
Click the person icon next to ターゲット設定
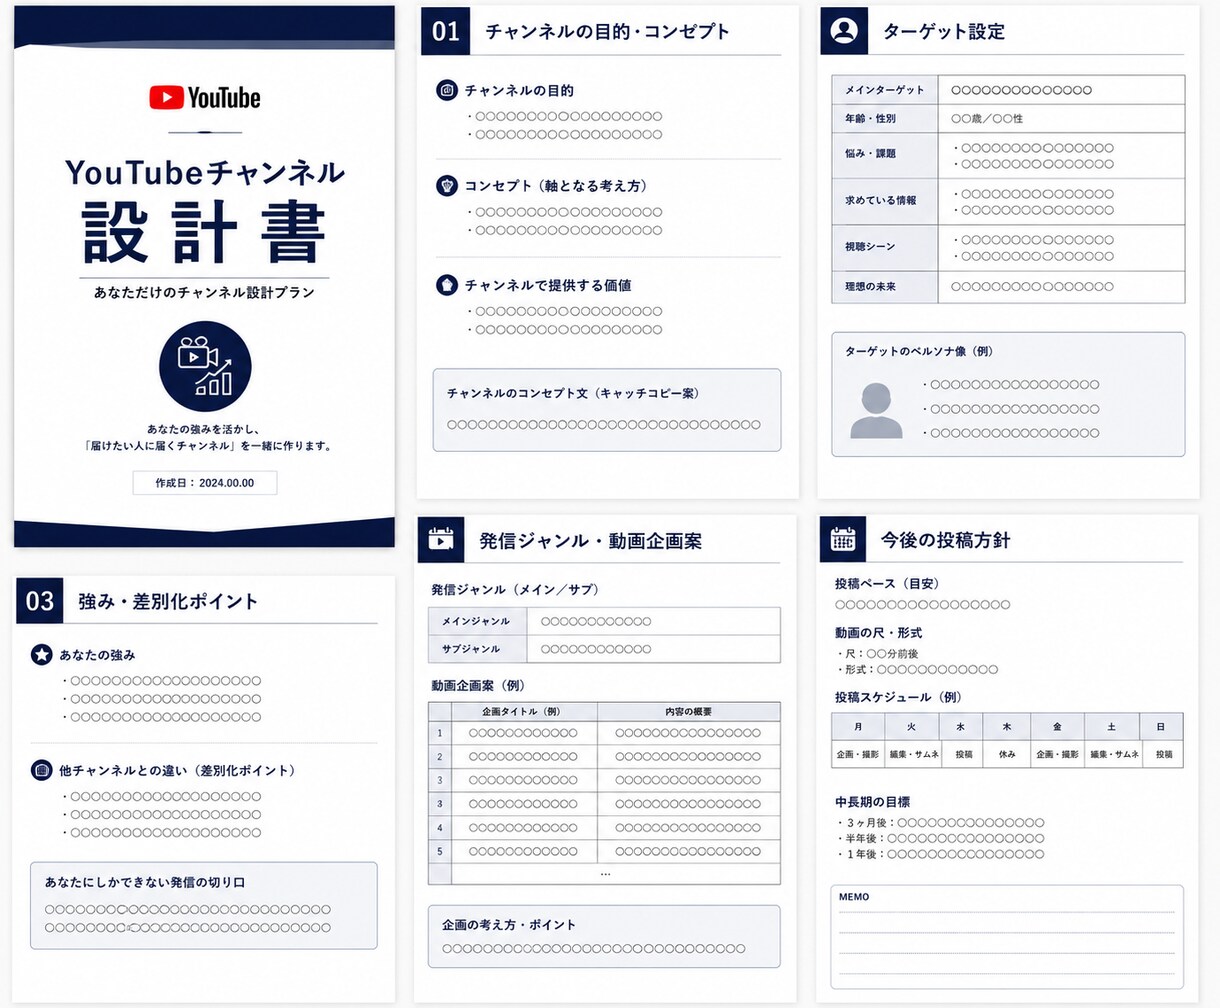pos(844,31)
